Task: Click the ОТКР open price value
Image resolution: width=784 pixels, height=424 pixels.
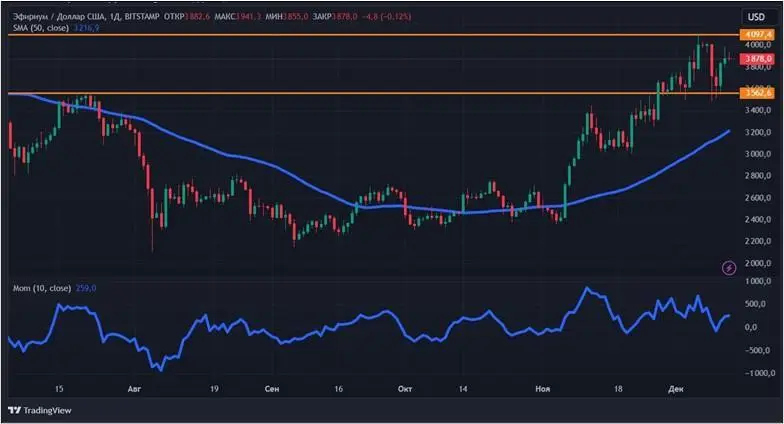Action: pyautogui.click(x=196, y=17)
